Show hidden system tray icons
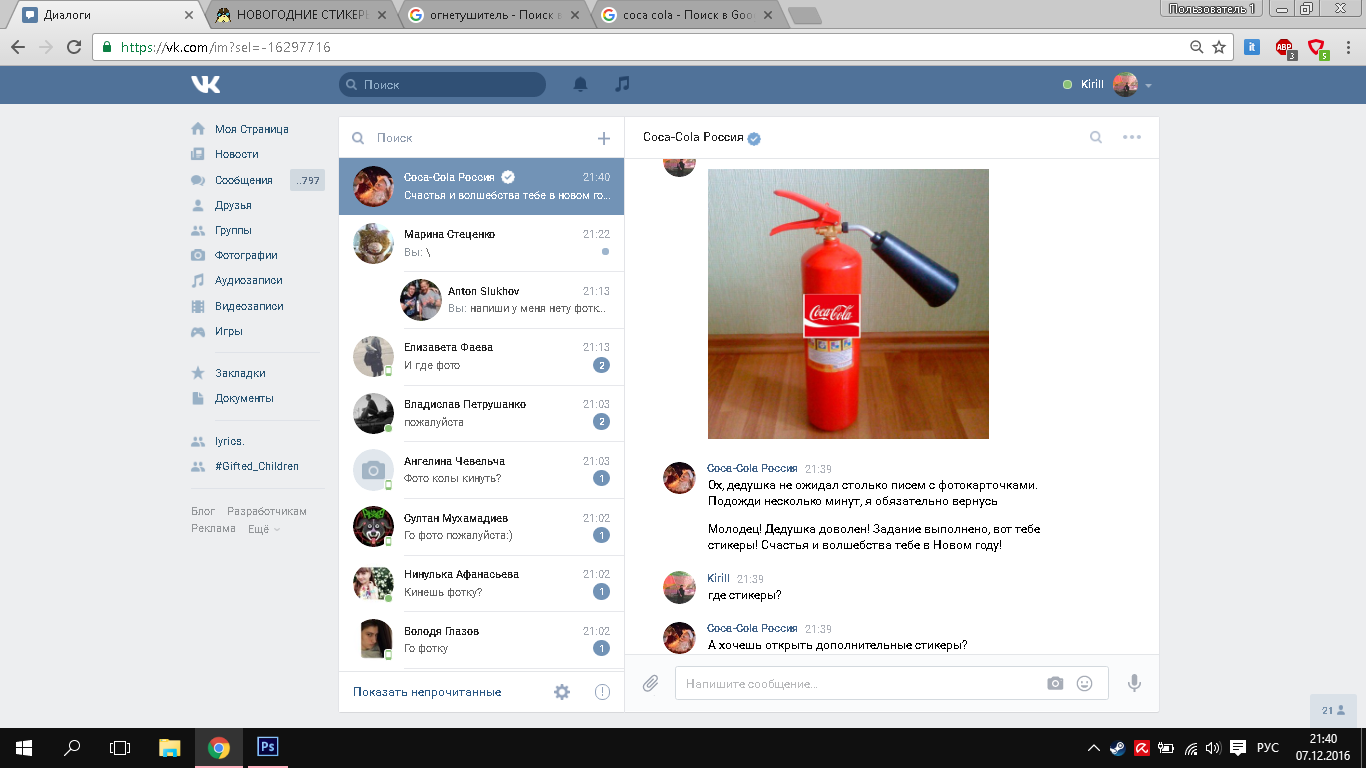1366x768 pixels. [x=1094, y=748]
